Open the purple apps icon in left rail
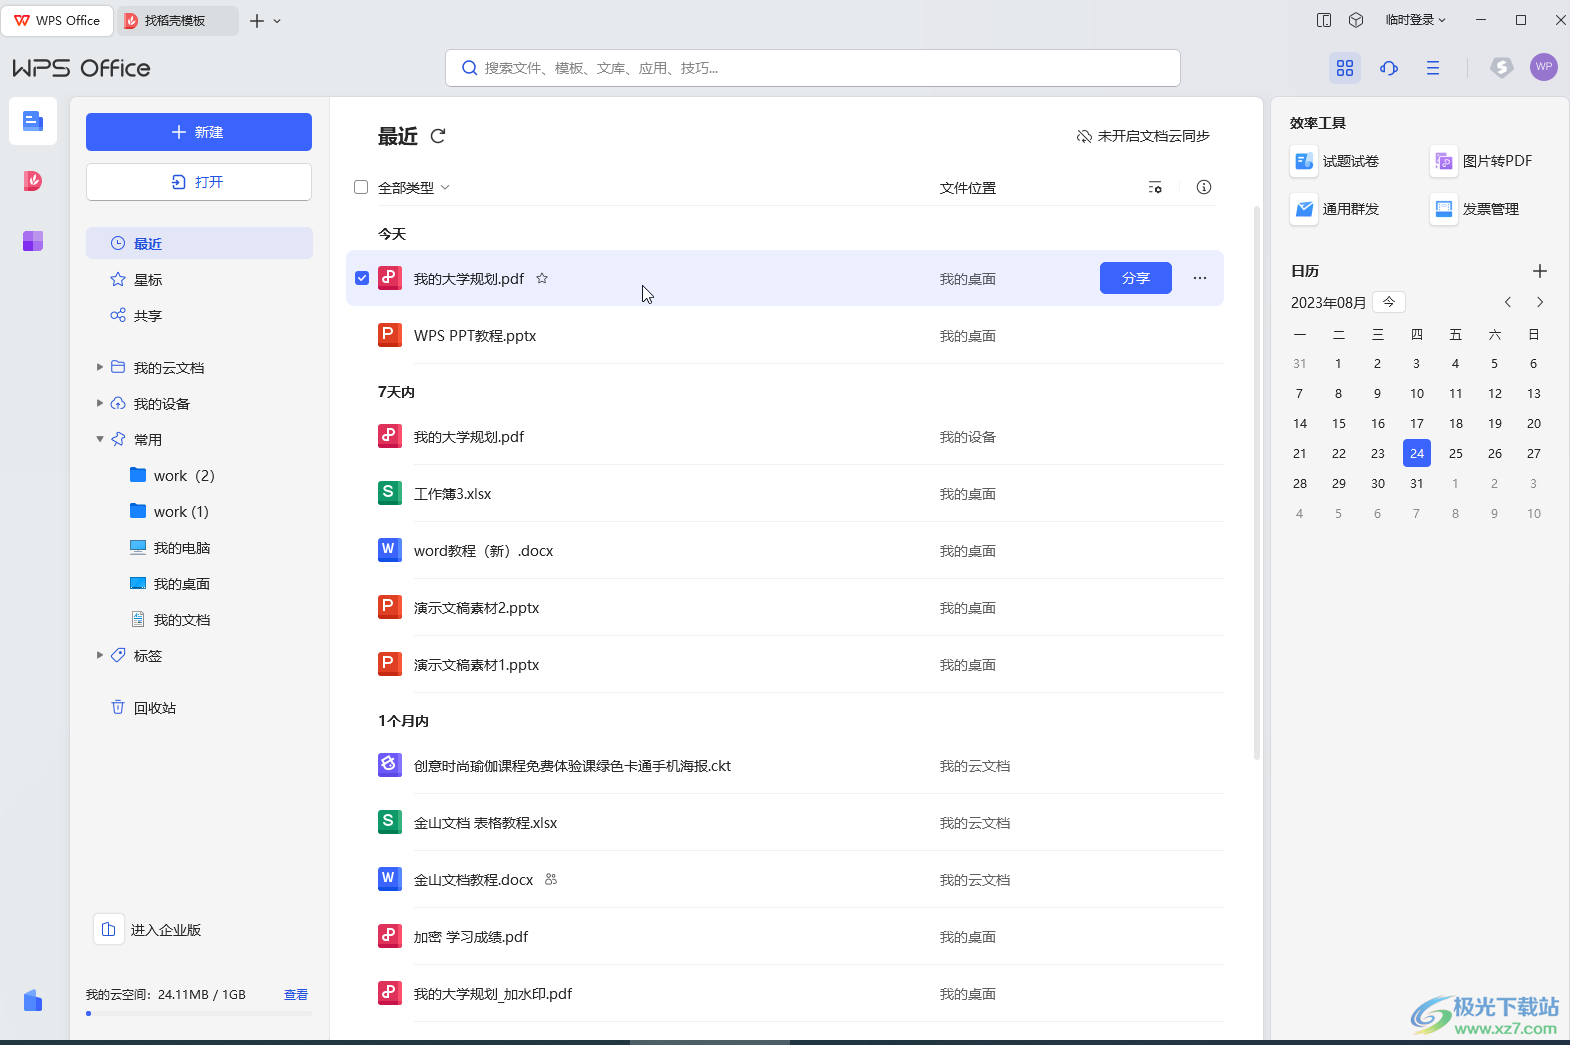This screenshot has height=1045, width=1570. click(x=33, y=241)
